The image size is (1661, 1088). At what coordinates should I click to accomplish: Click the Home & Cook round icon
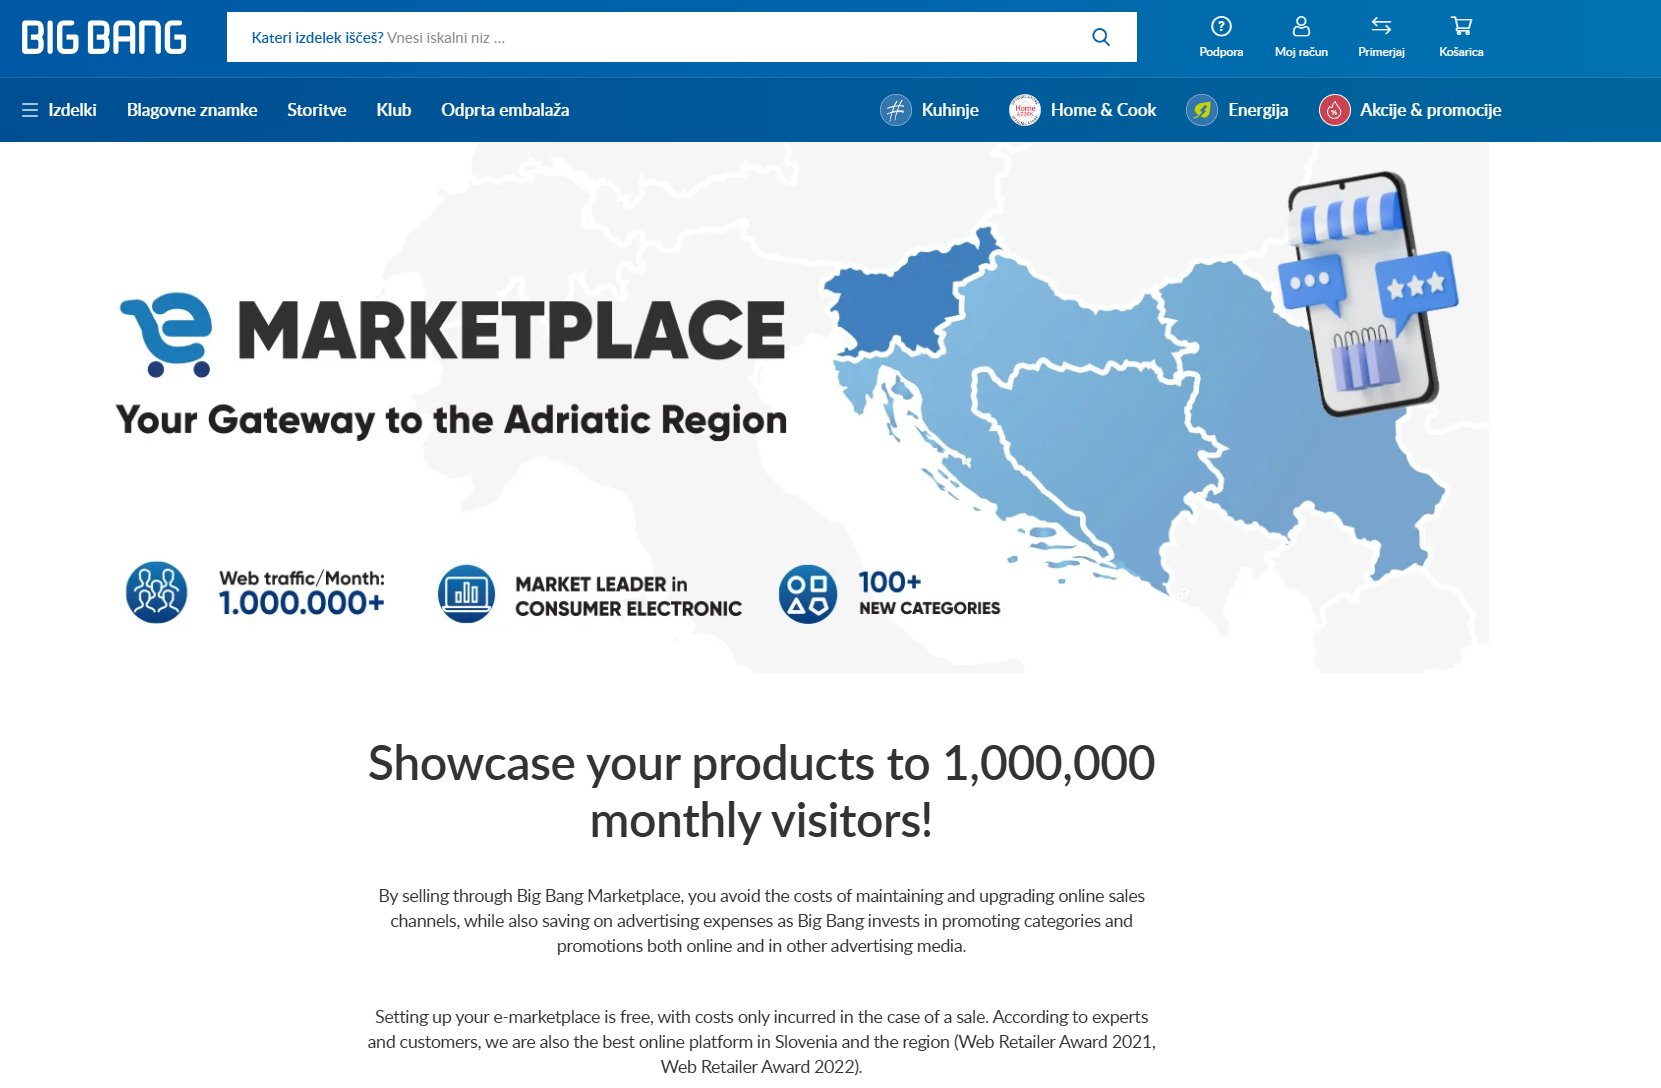1025,110
